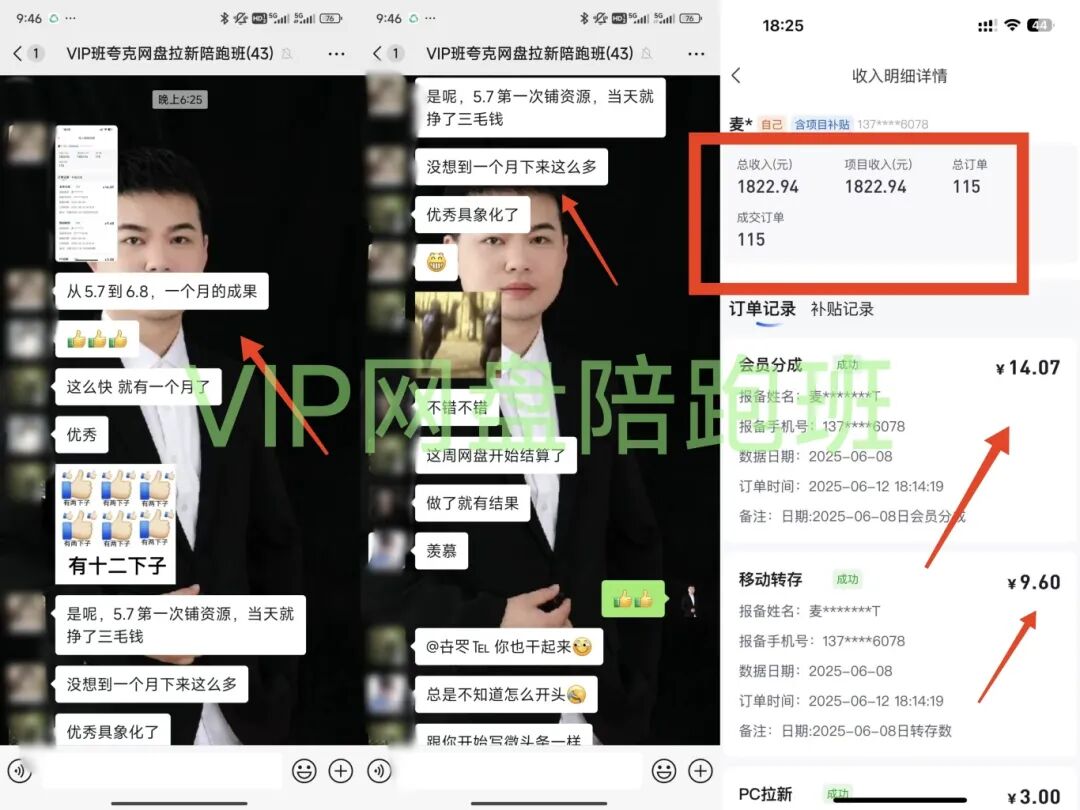Tap message input field in left chat
Image resolution: width=1080 pixels, height=810 pixels.
coord(158,770)
